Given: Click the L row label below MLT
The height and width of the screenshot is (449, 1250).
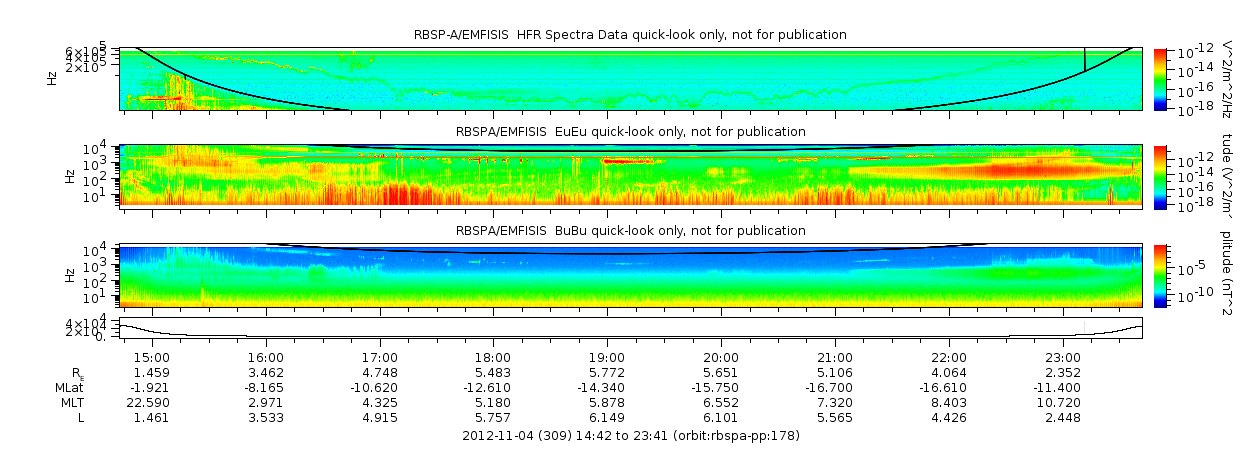Looking at the screenshot, I should [81, 417].
